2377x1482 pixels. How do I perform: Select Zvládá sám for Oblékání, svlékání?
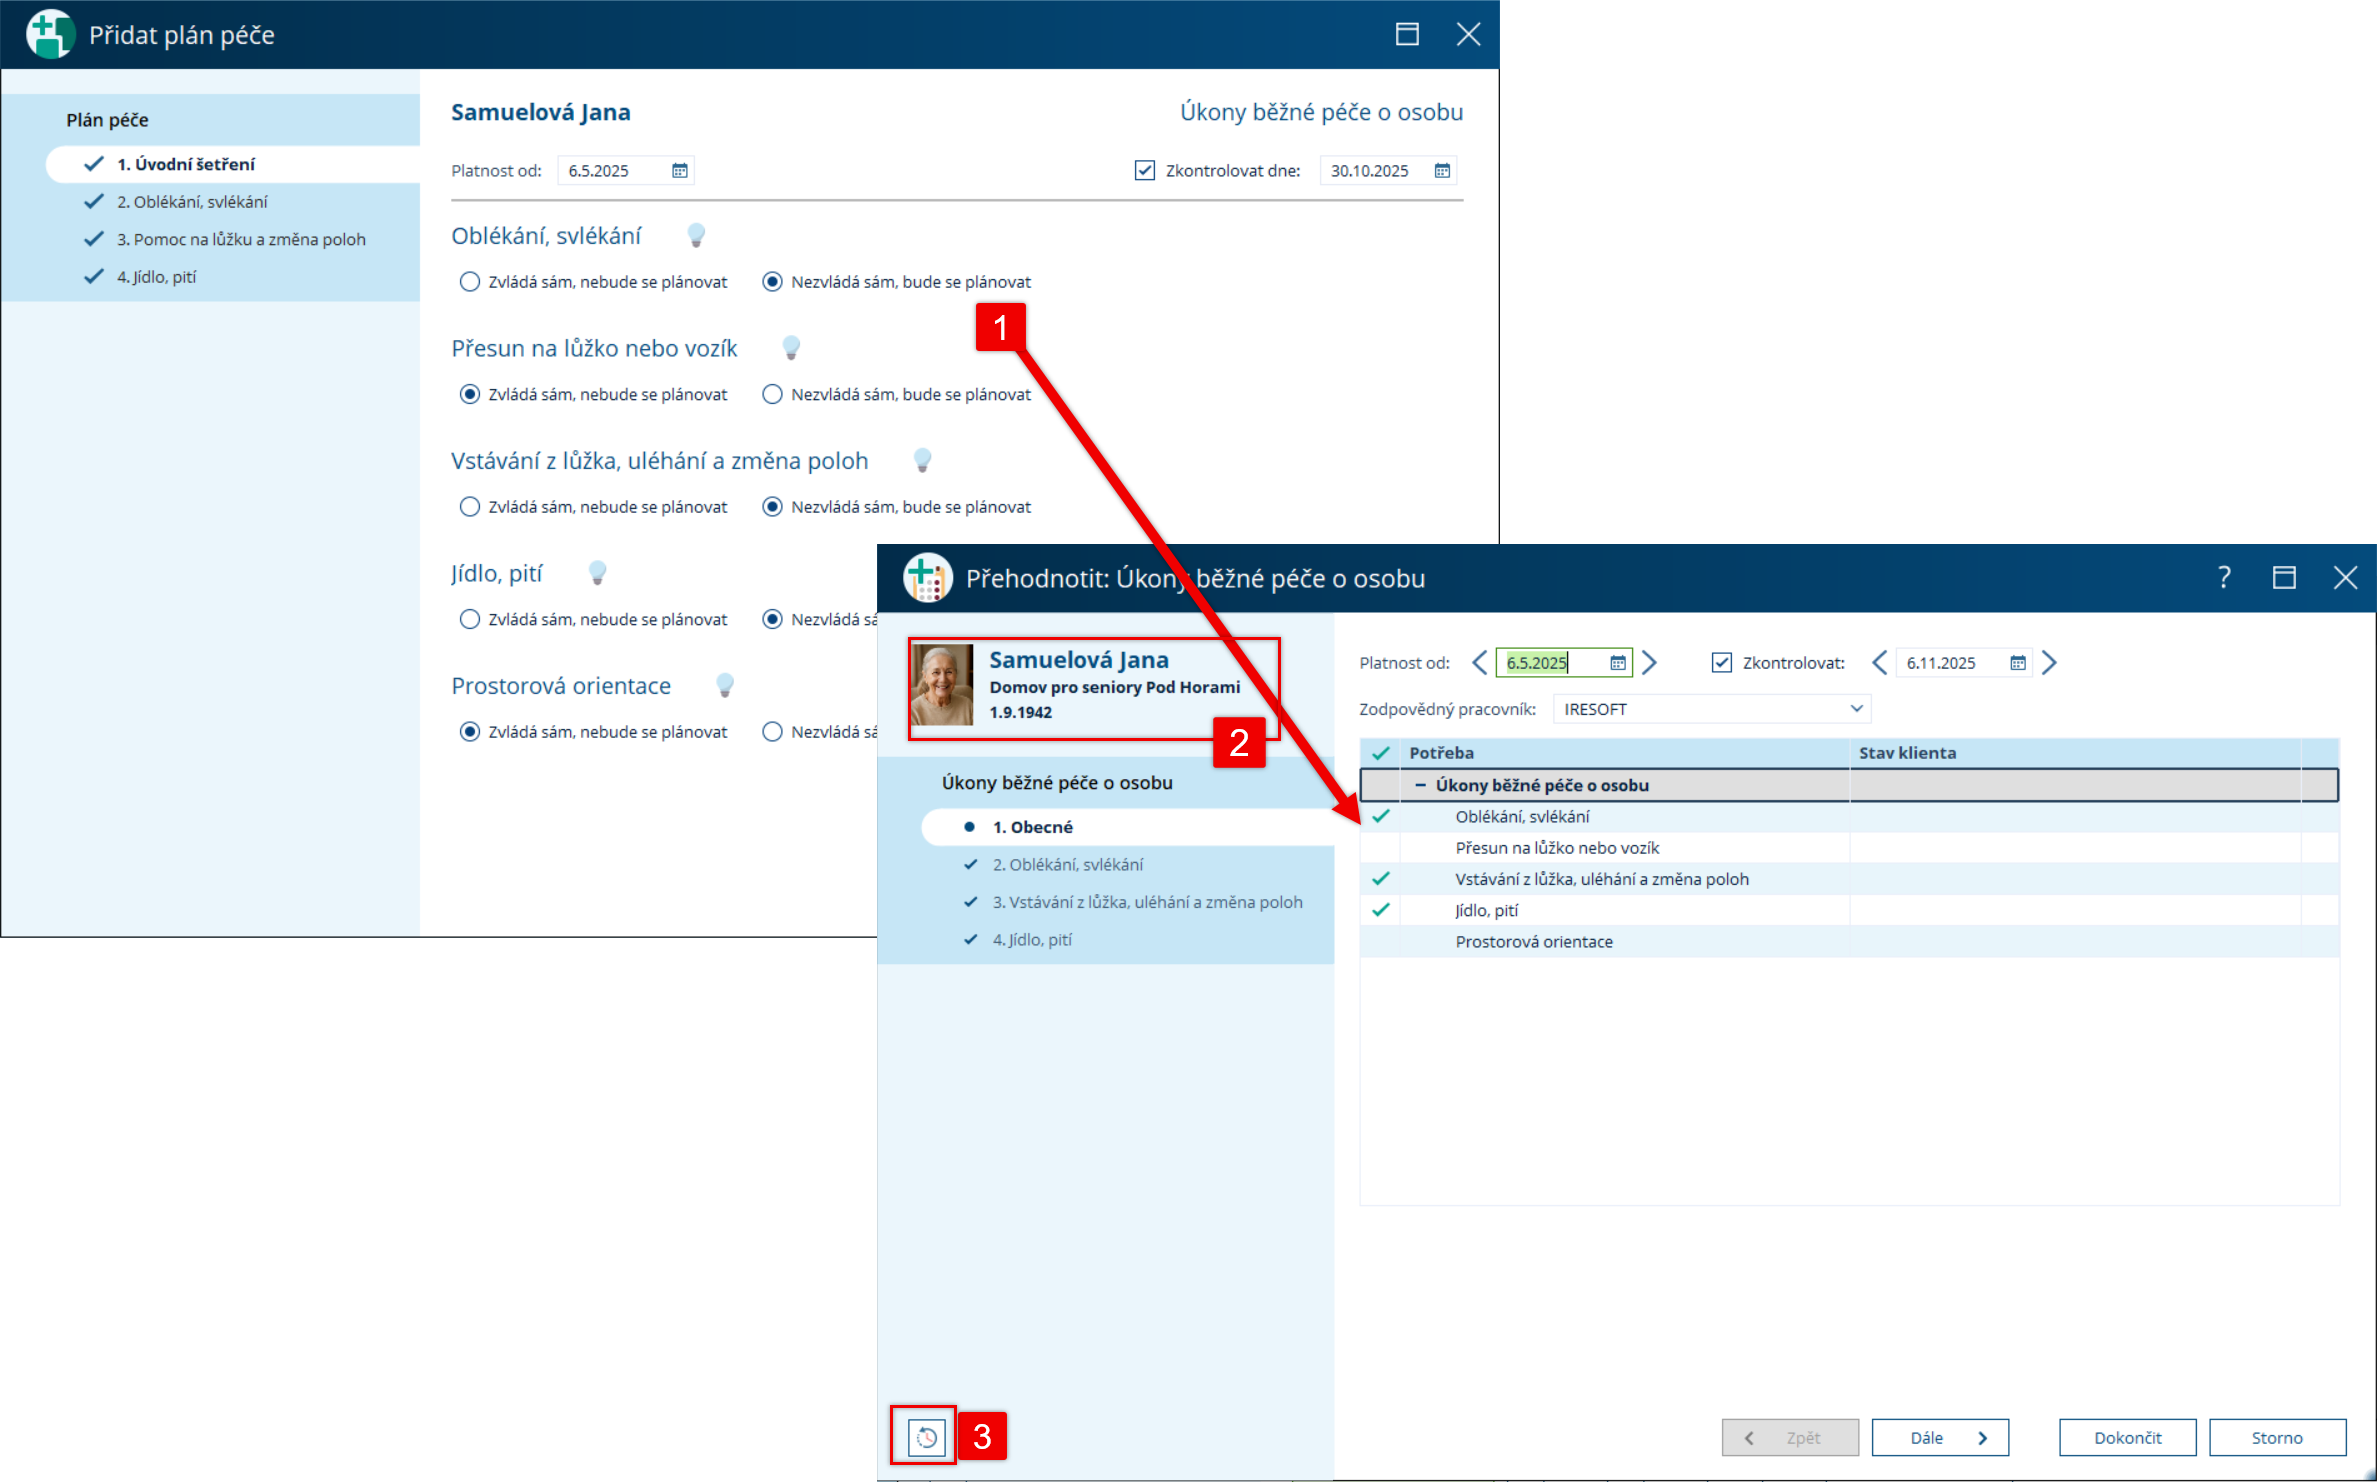point(469,282)
